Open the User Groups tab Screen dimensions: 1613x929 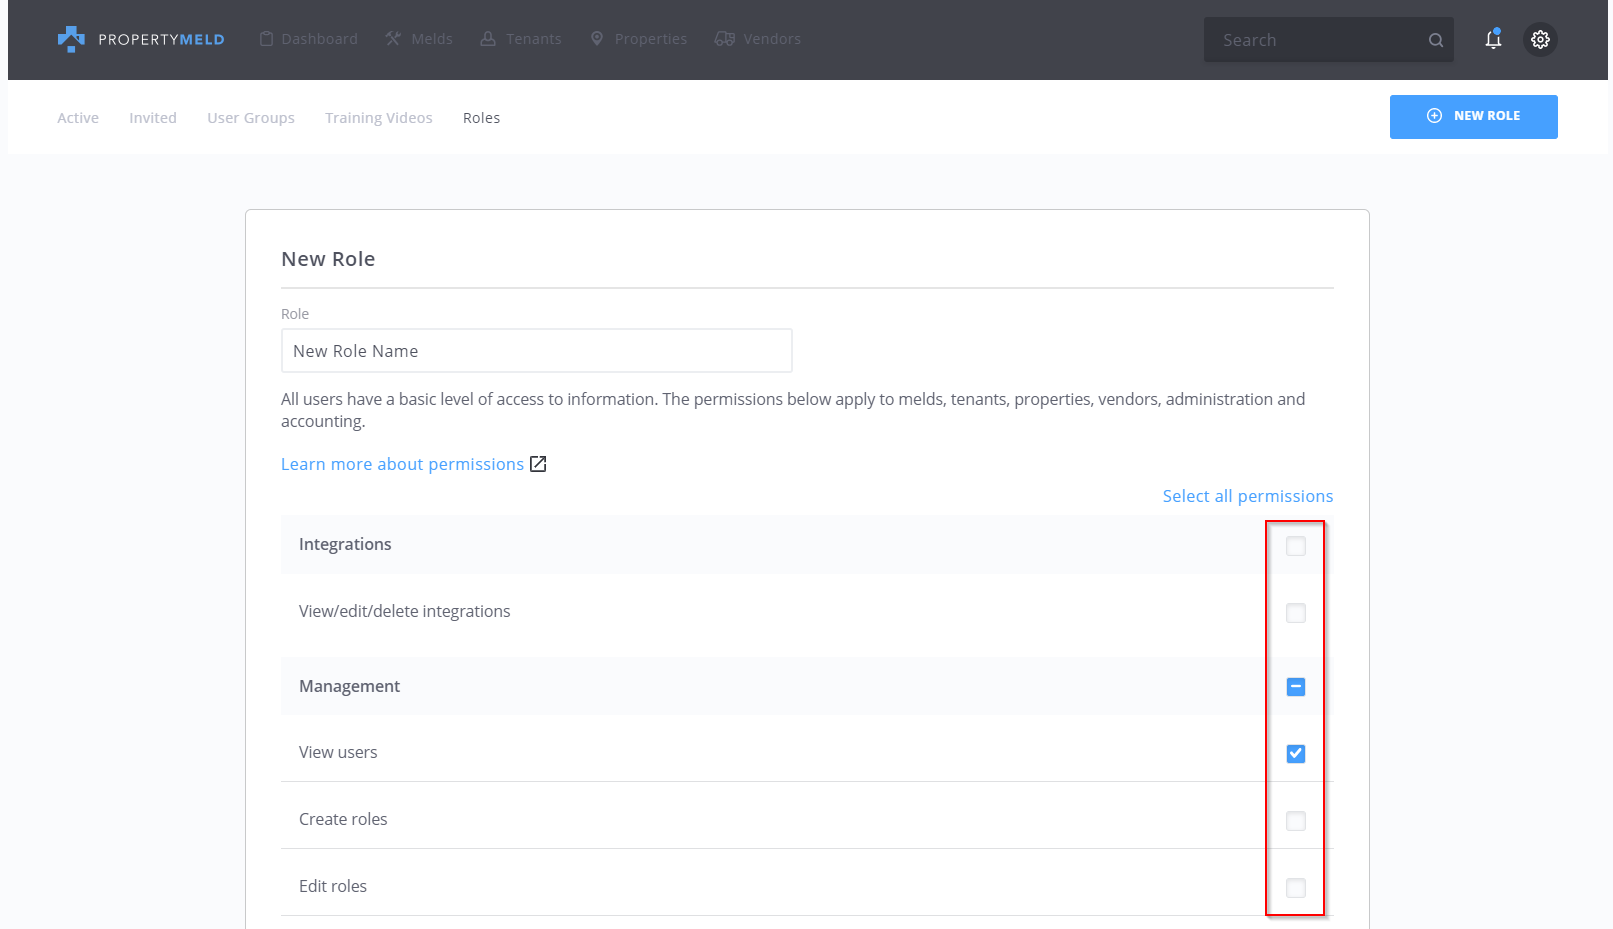[x=251, y=118]
